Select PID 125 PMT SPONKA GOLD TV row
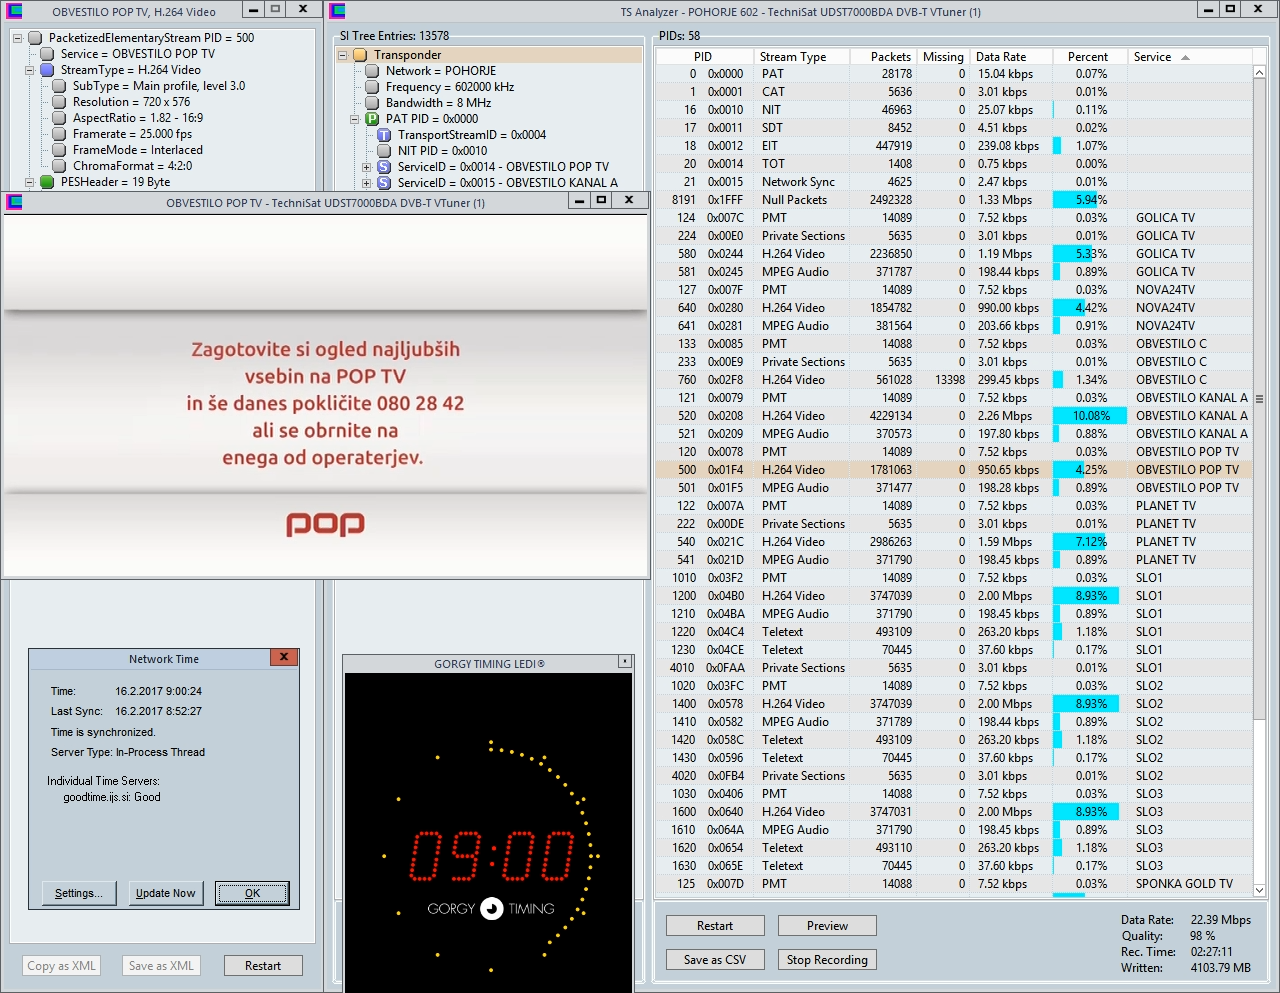 [954, 884]
